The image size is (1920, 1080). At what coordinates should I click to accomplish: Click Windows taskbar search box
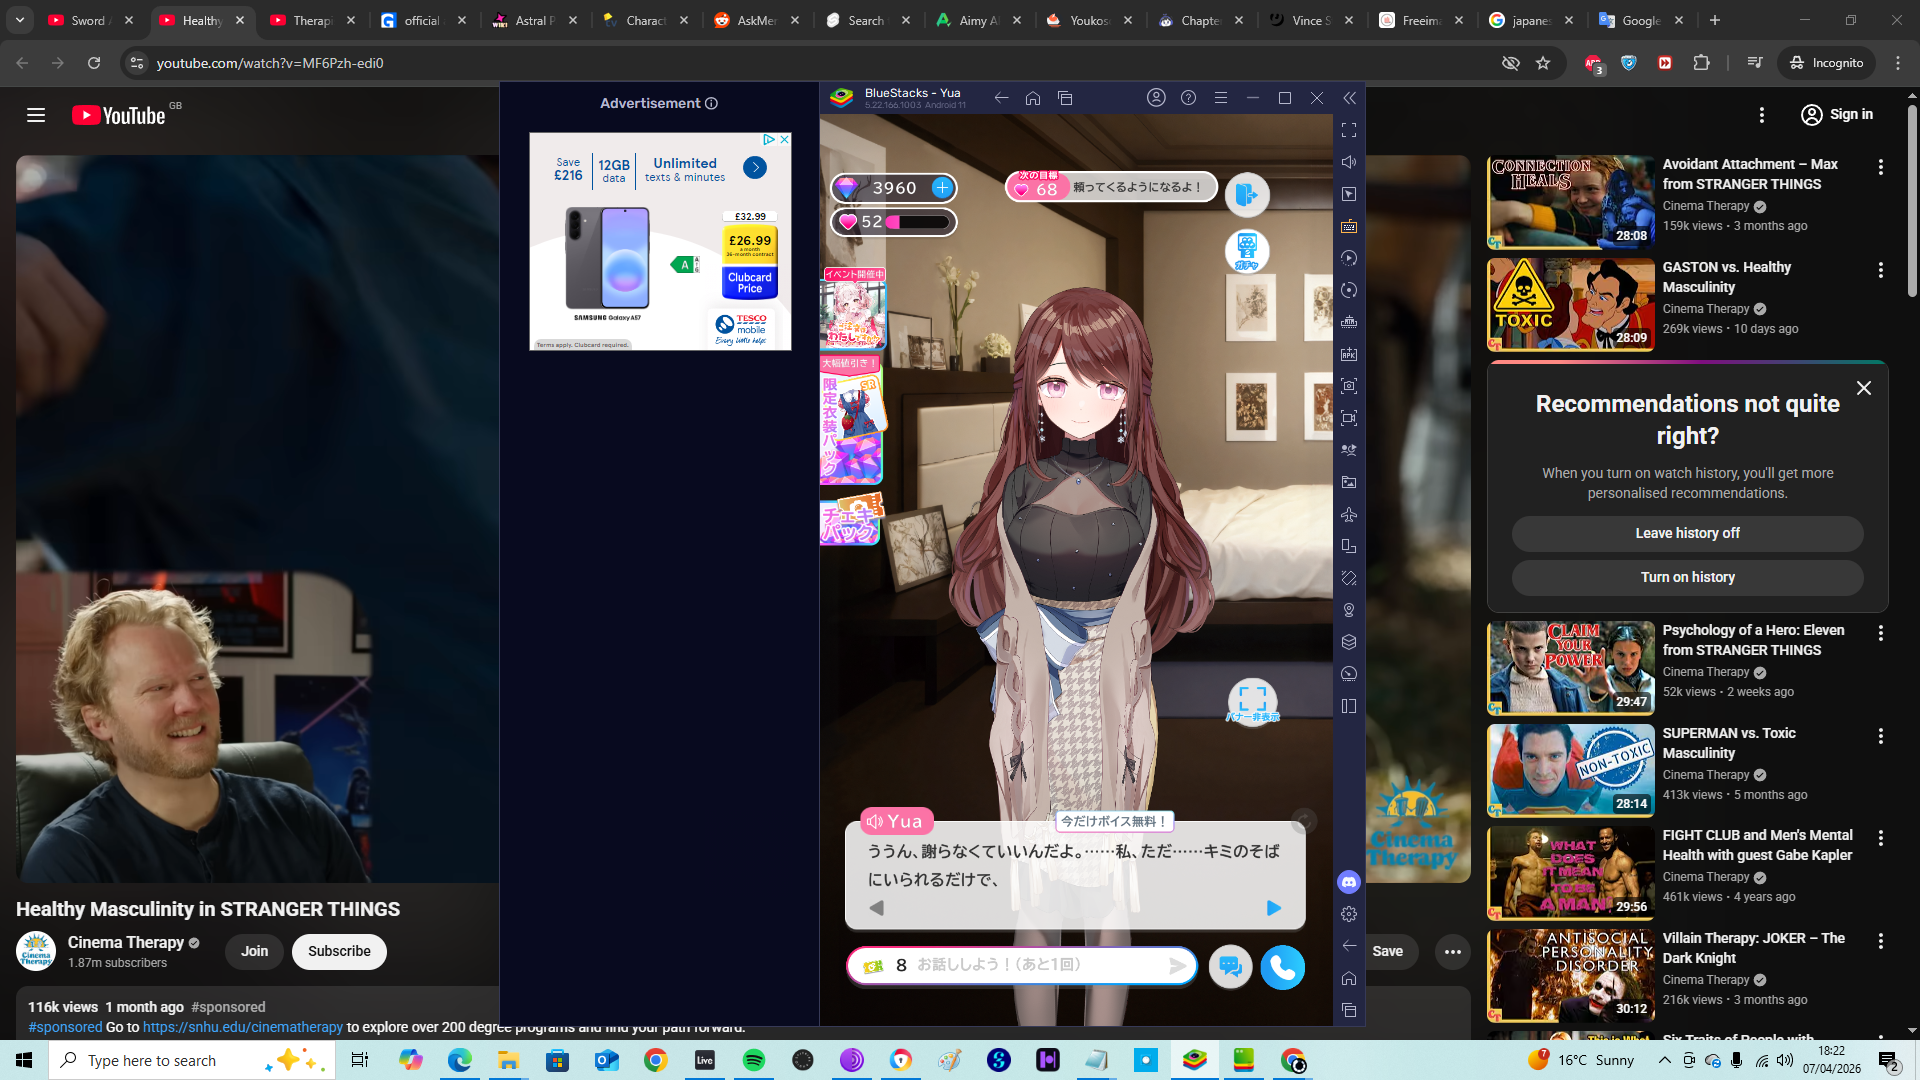pos(191,1060)
